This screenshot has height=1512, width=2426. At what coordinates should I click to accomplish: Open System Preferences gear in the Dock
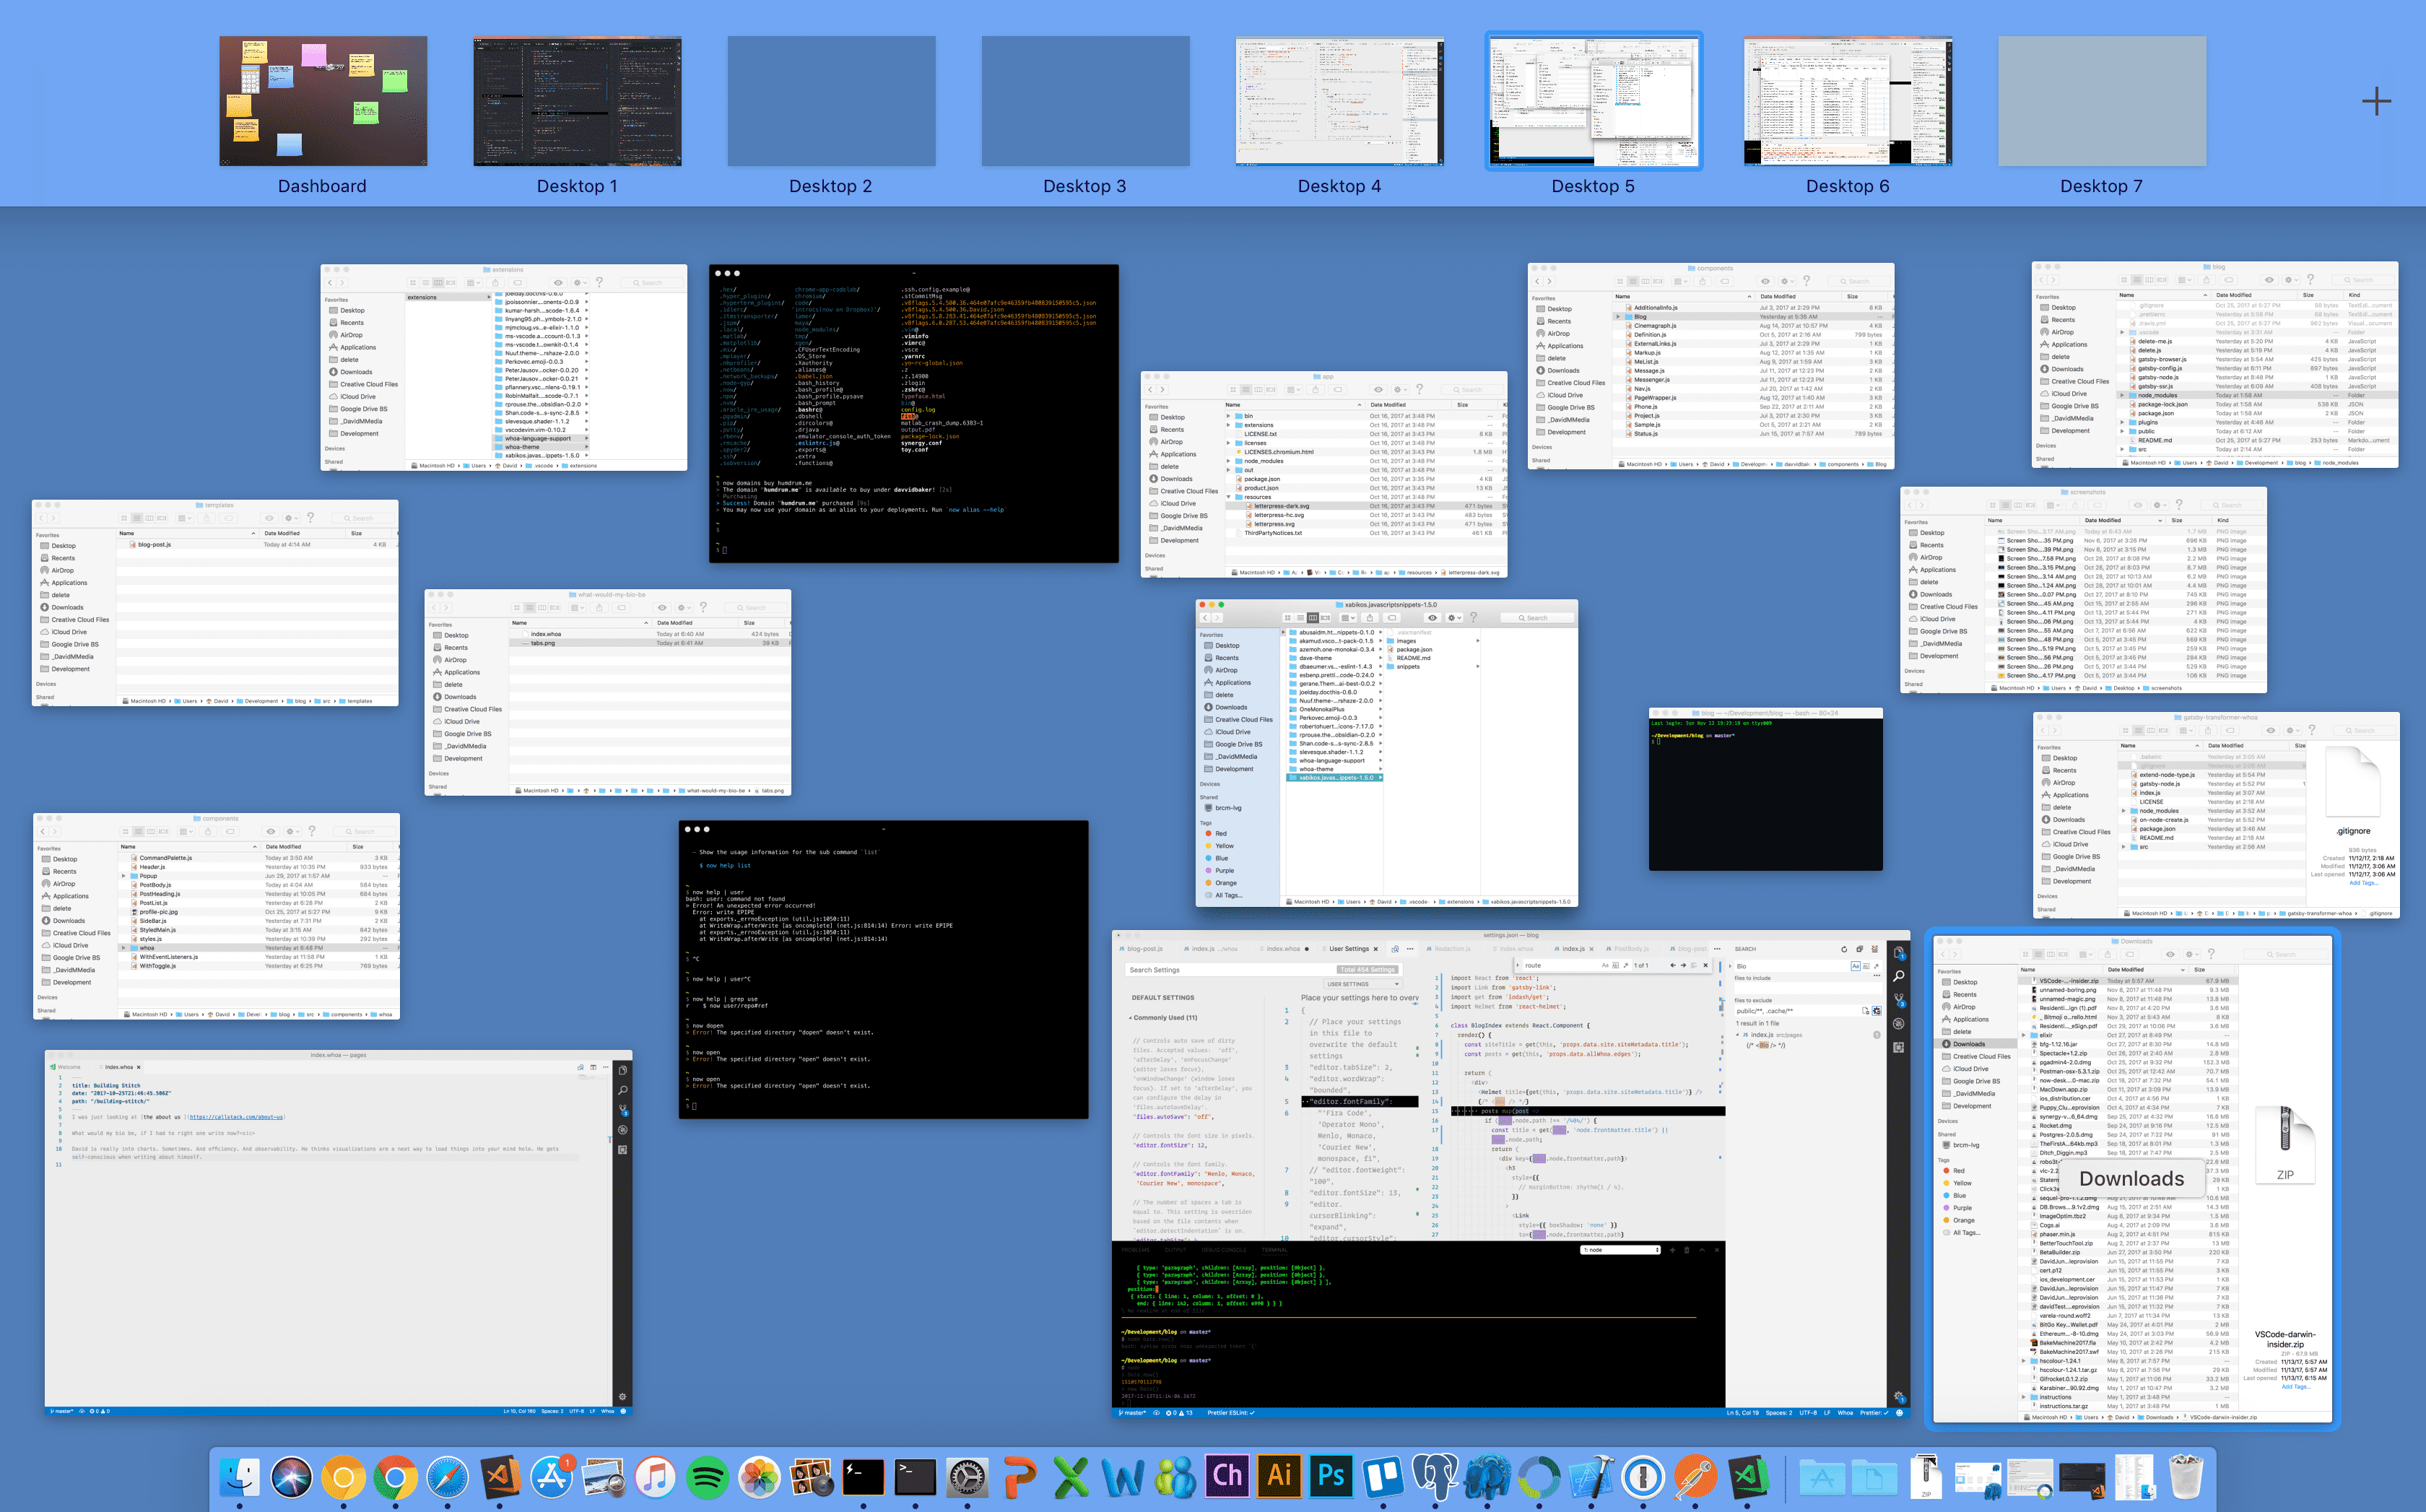pyautogui.click(x=967, y=1477)
